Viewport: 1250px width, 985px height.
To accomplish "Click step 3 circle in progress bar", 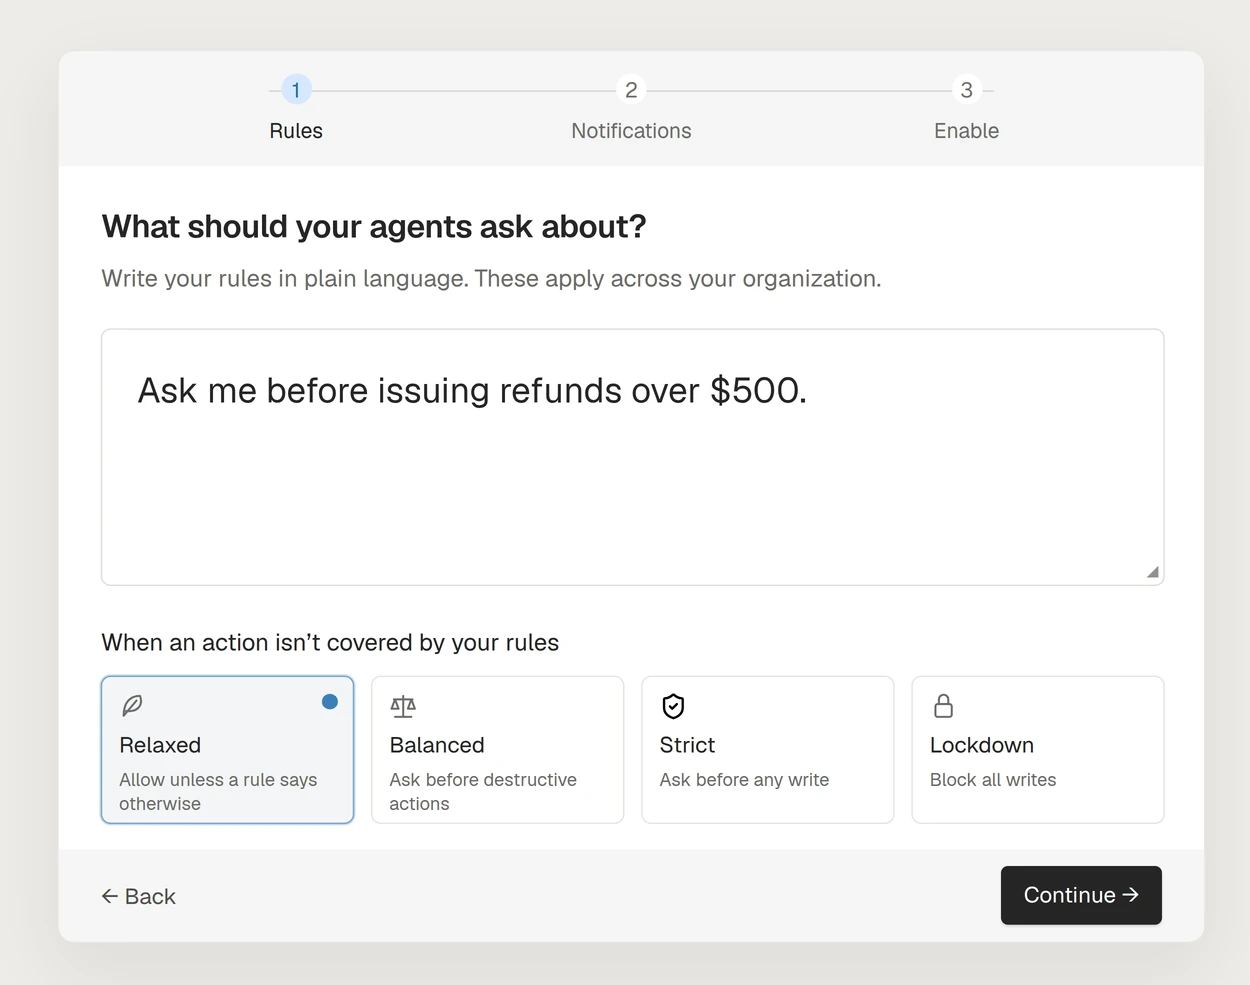I will click(966, 90).
